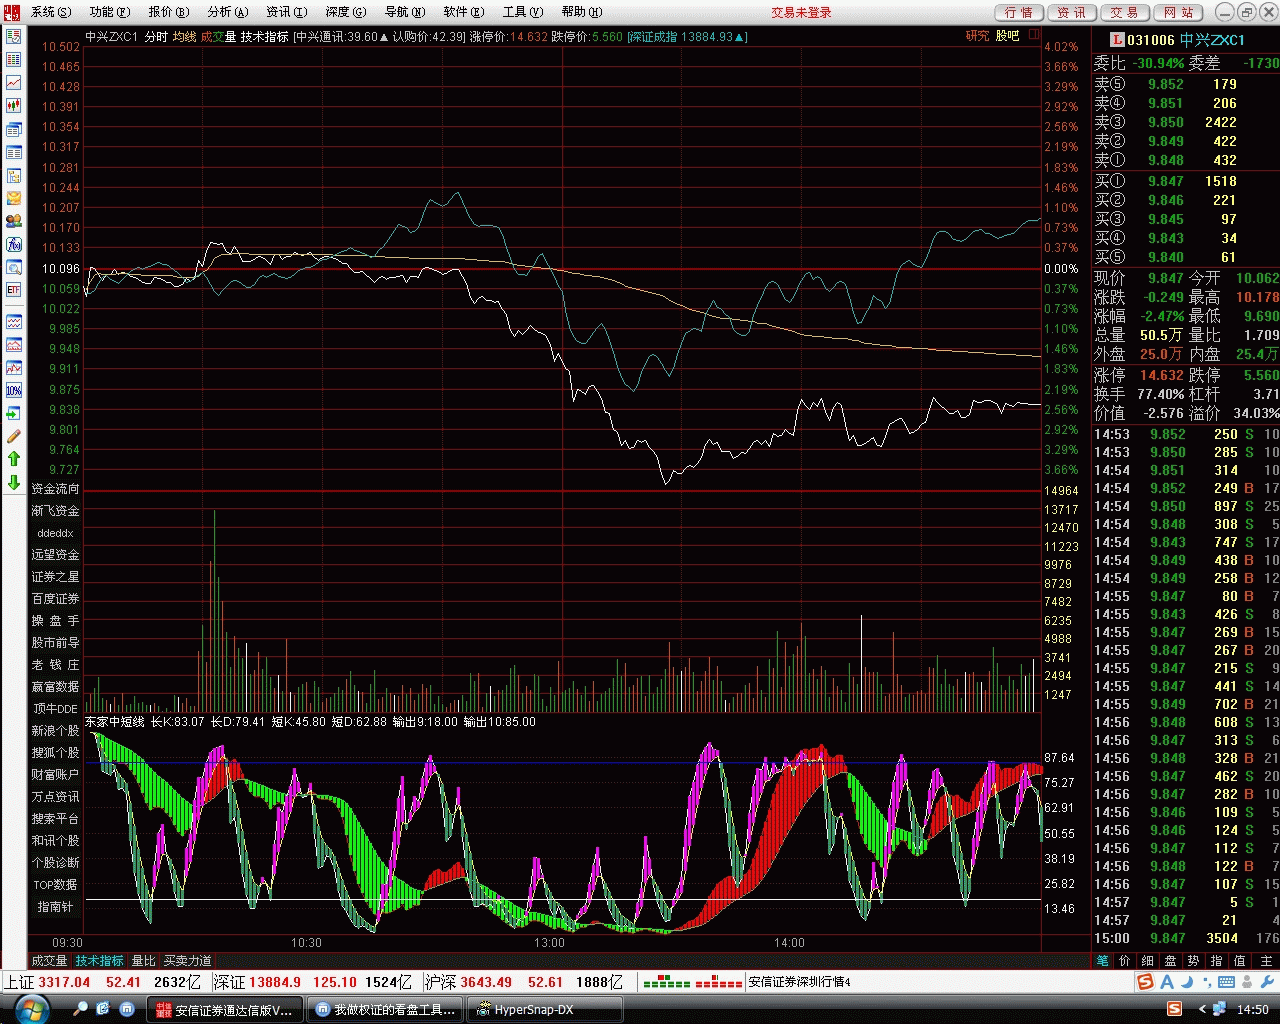Screen dimensions: 1280x1024
Task: Switch to 我做权证的看盘工具 taskbar window
Action: [x=385, y=1010]
